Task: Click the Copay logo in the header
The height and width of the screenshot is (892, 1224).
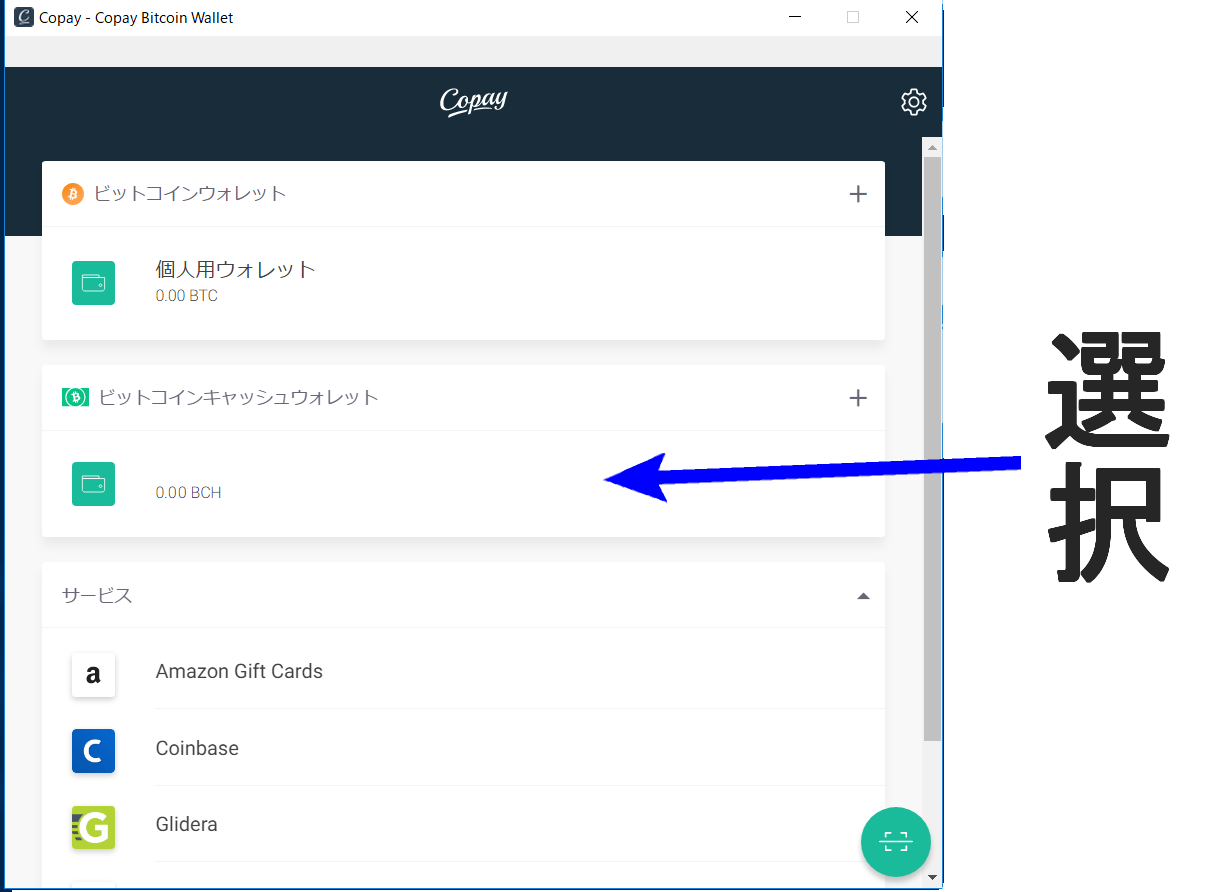Action: (x=473, y=101)
